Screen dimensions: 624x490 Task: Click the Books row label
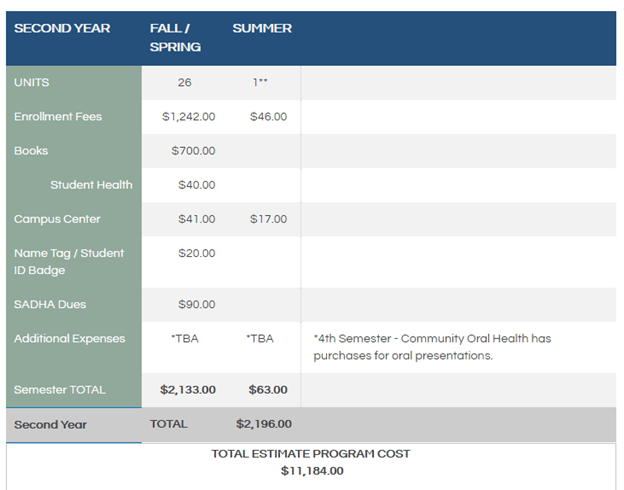[x=31, y=151]
